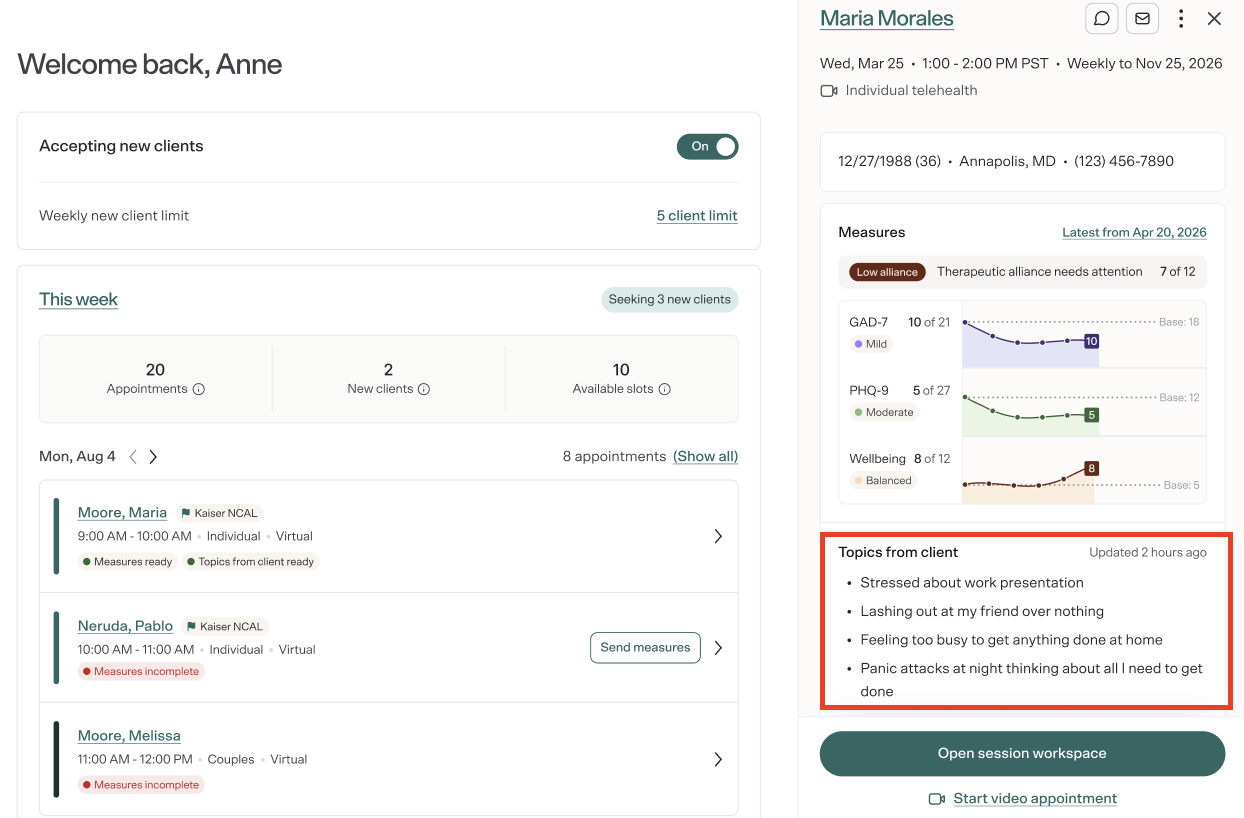Click the Wellbeing trend chart
This screenshot has width=1244, height=818.
1083,471
